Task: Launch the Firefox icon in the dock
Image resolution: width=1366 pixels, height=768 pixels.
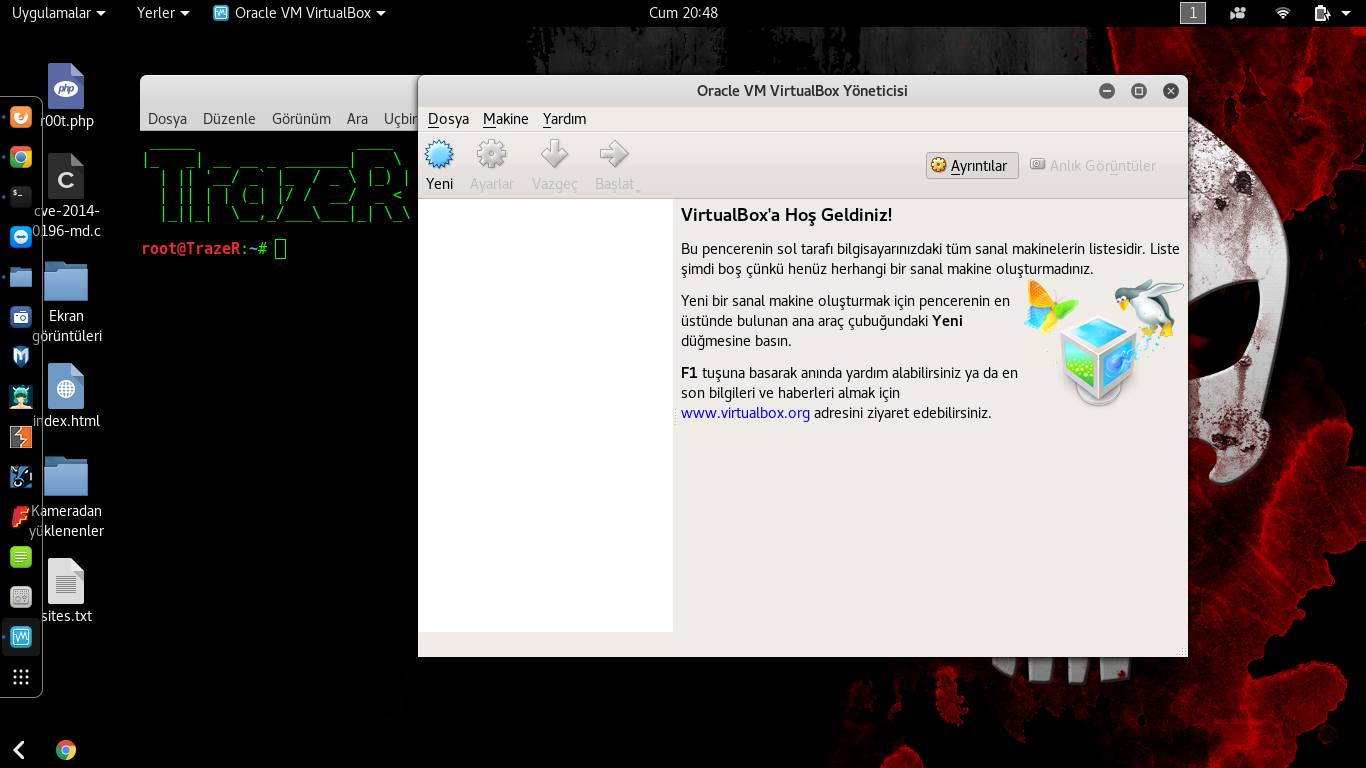Action: pos(21,117)
